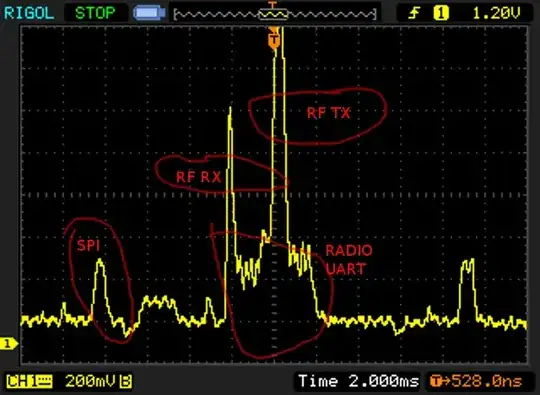Click the RIGOL brand logo
Screen dimensions: 540x395
(29, 13)
